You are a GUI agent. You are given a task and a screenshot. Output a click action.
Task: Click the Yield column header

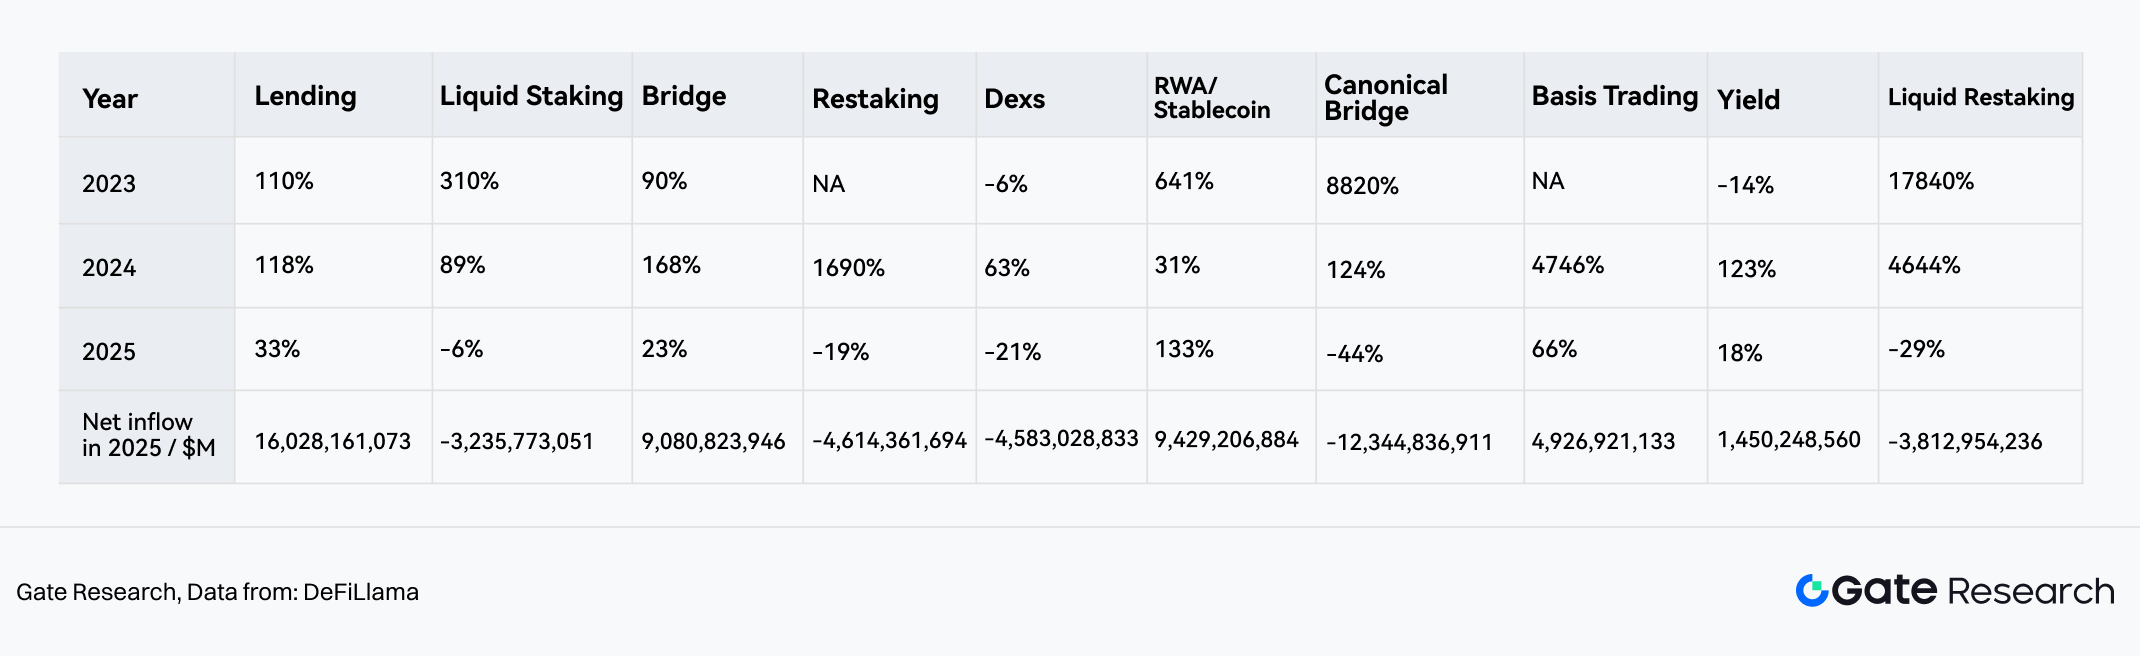[x=1748, y=100]
